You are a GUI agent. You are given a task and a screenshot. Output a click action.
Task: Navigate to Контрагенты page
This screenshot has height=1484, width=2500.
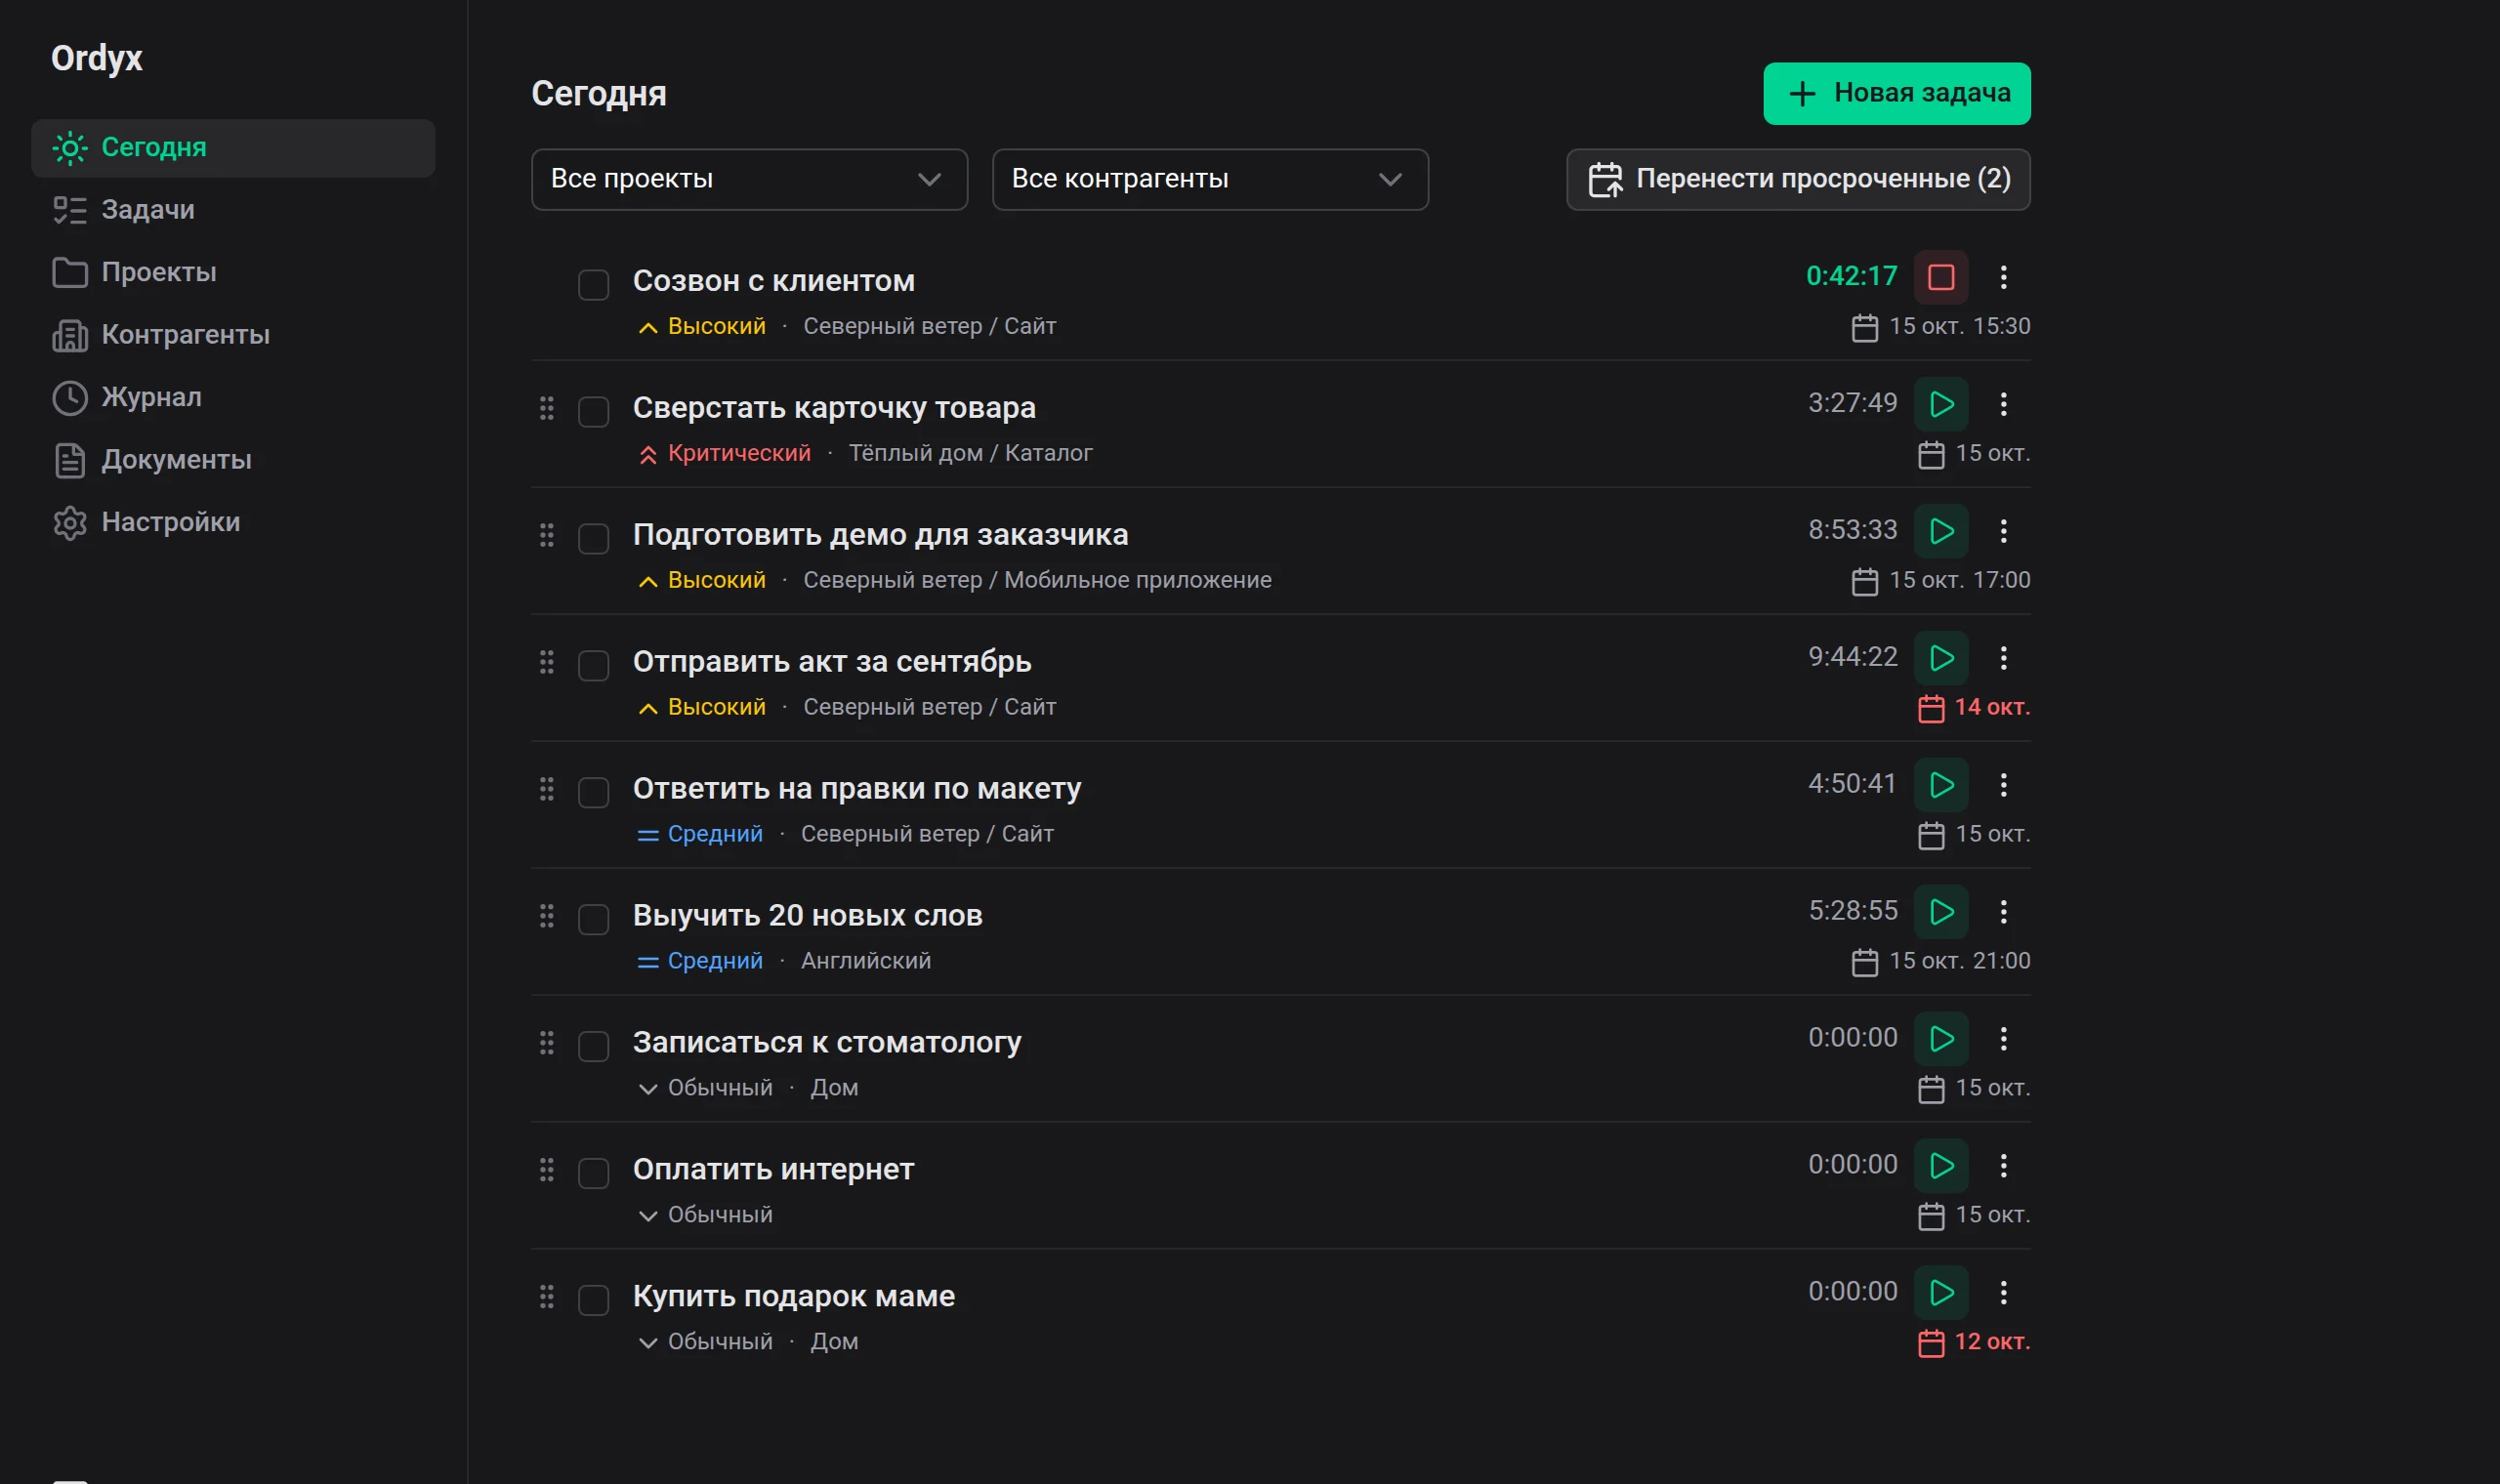(x=233, y=335)
